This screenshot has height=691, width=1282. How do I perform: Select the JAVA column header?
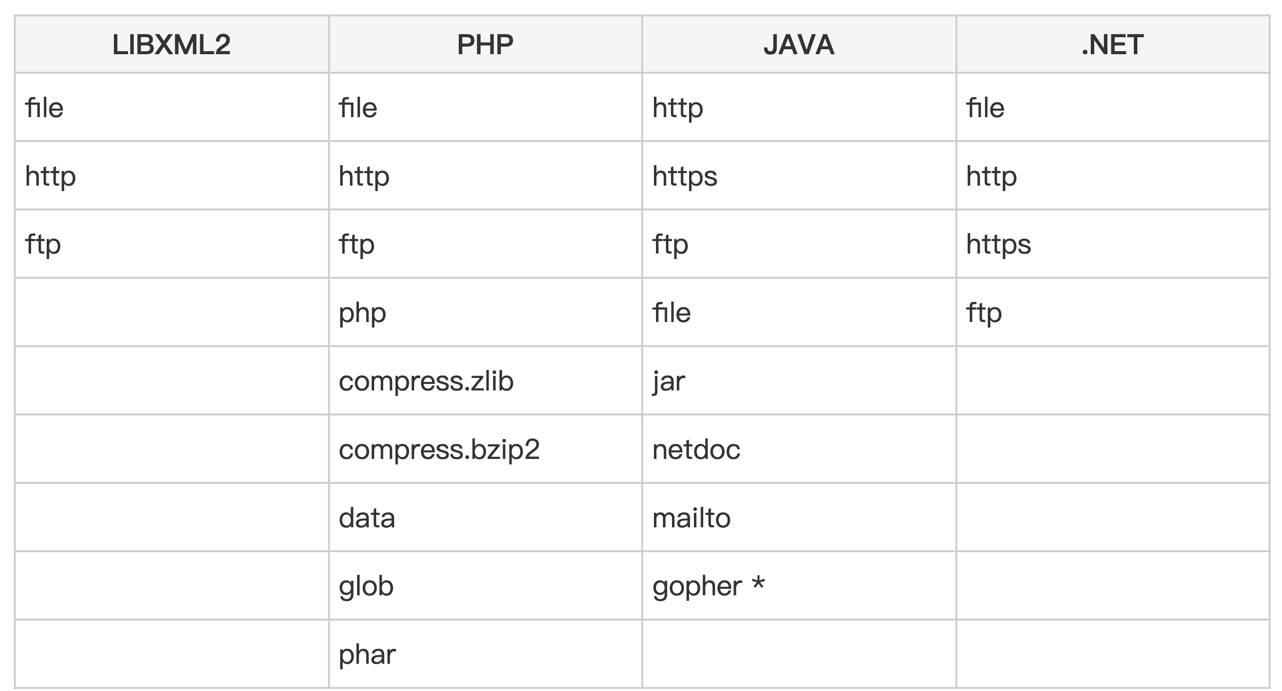[798, 45]
